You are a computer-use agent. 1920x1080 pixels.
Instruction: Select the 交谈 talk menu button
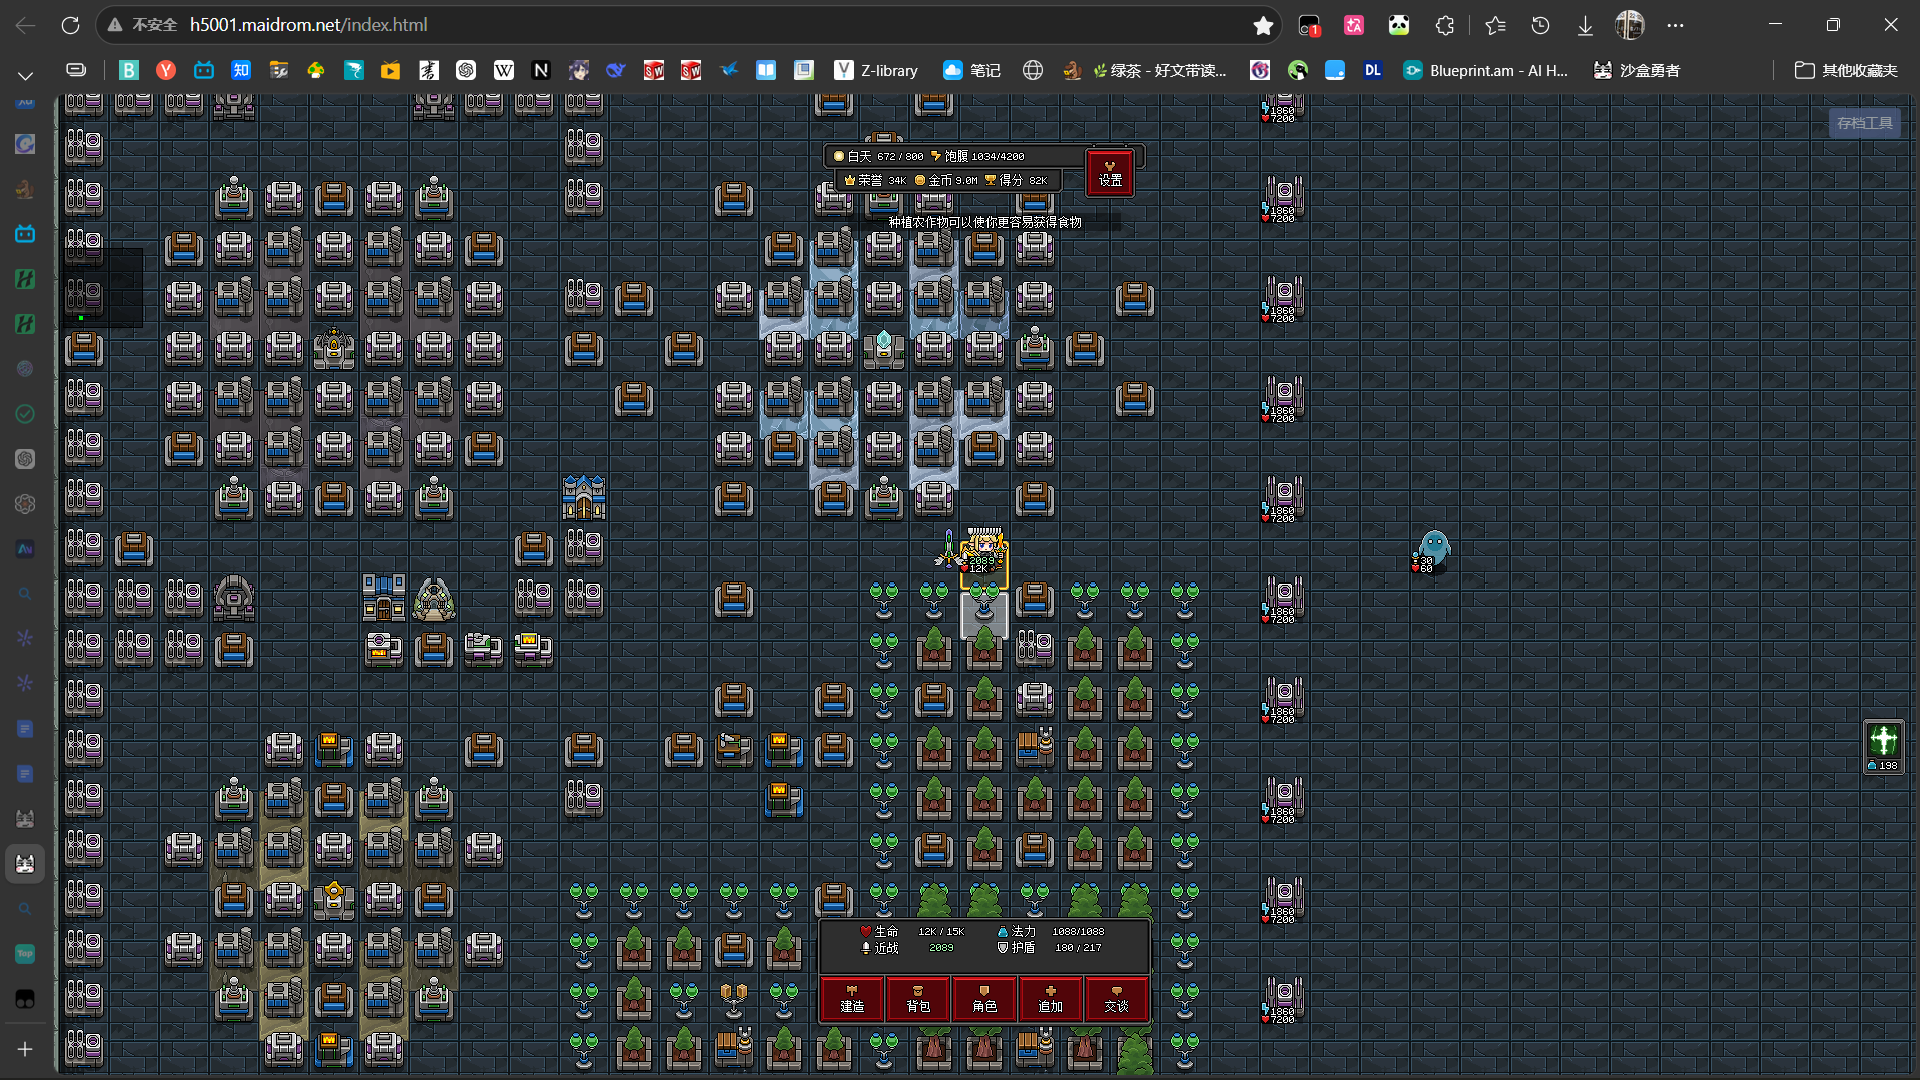pyautogui.click(x=1116, y=999)
